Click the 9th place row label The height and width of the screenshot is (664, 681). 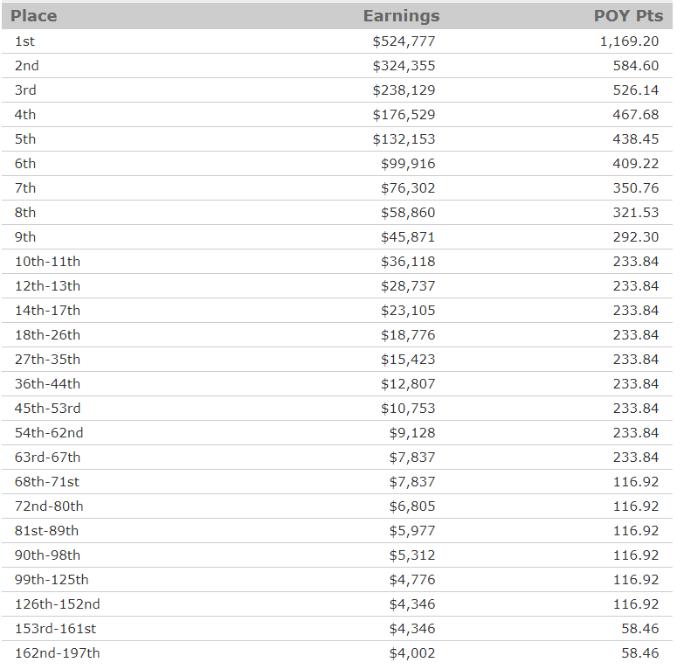click(25, 237)
